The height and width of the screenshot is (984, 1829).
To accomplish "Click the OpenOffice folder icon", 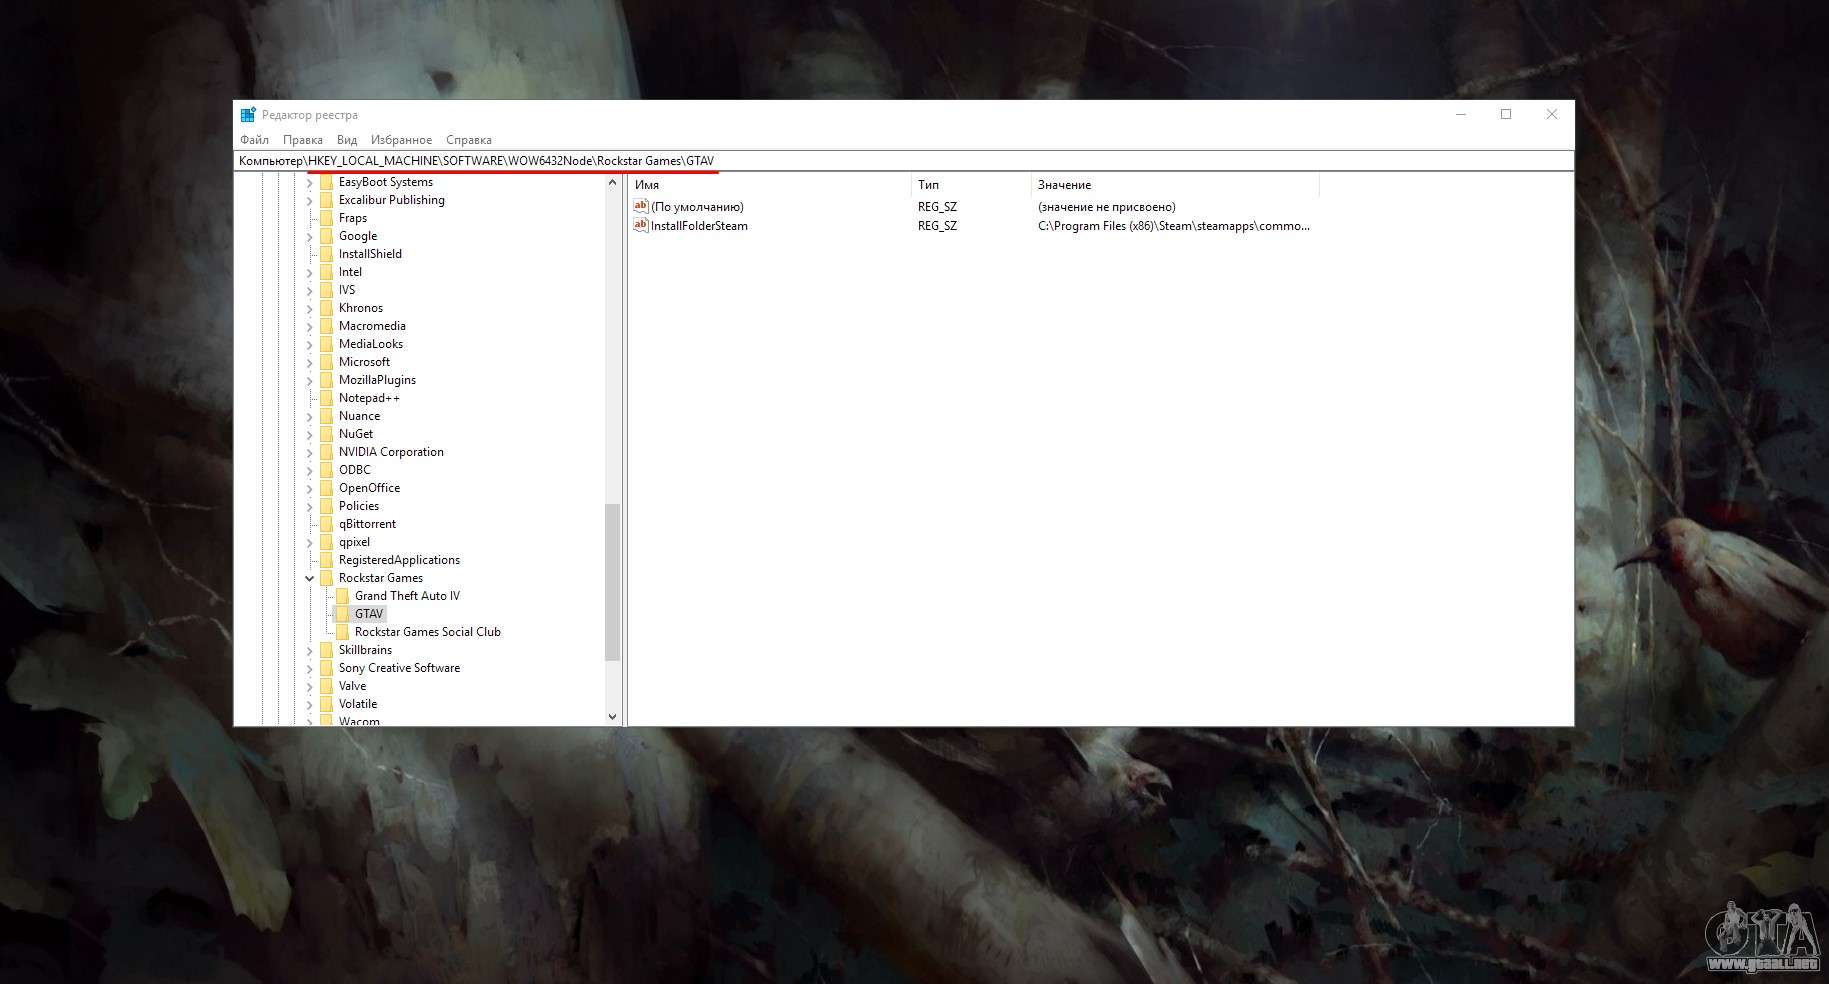I will 326,488.
